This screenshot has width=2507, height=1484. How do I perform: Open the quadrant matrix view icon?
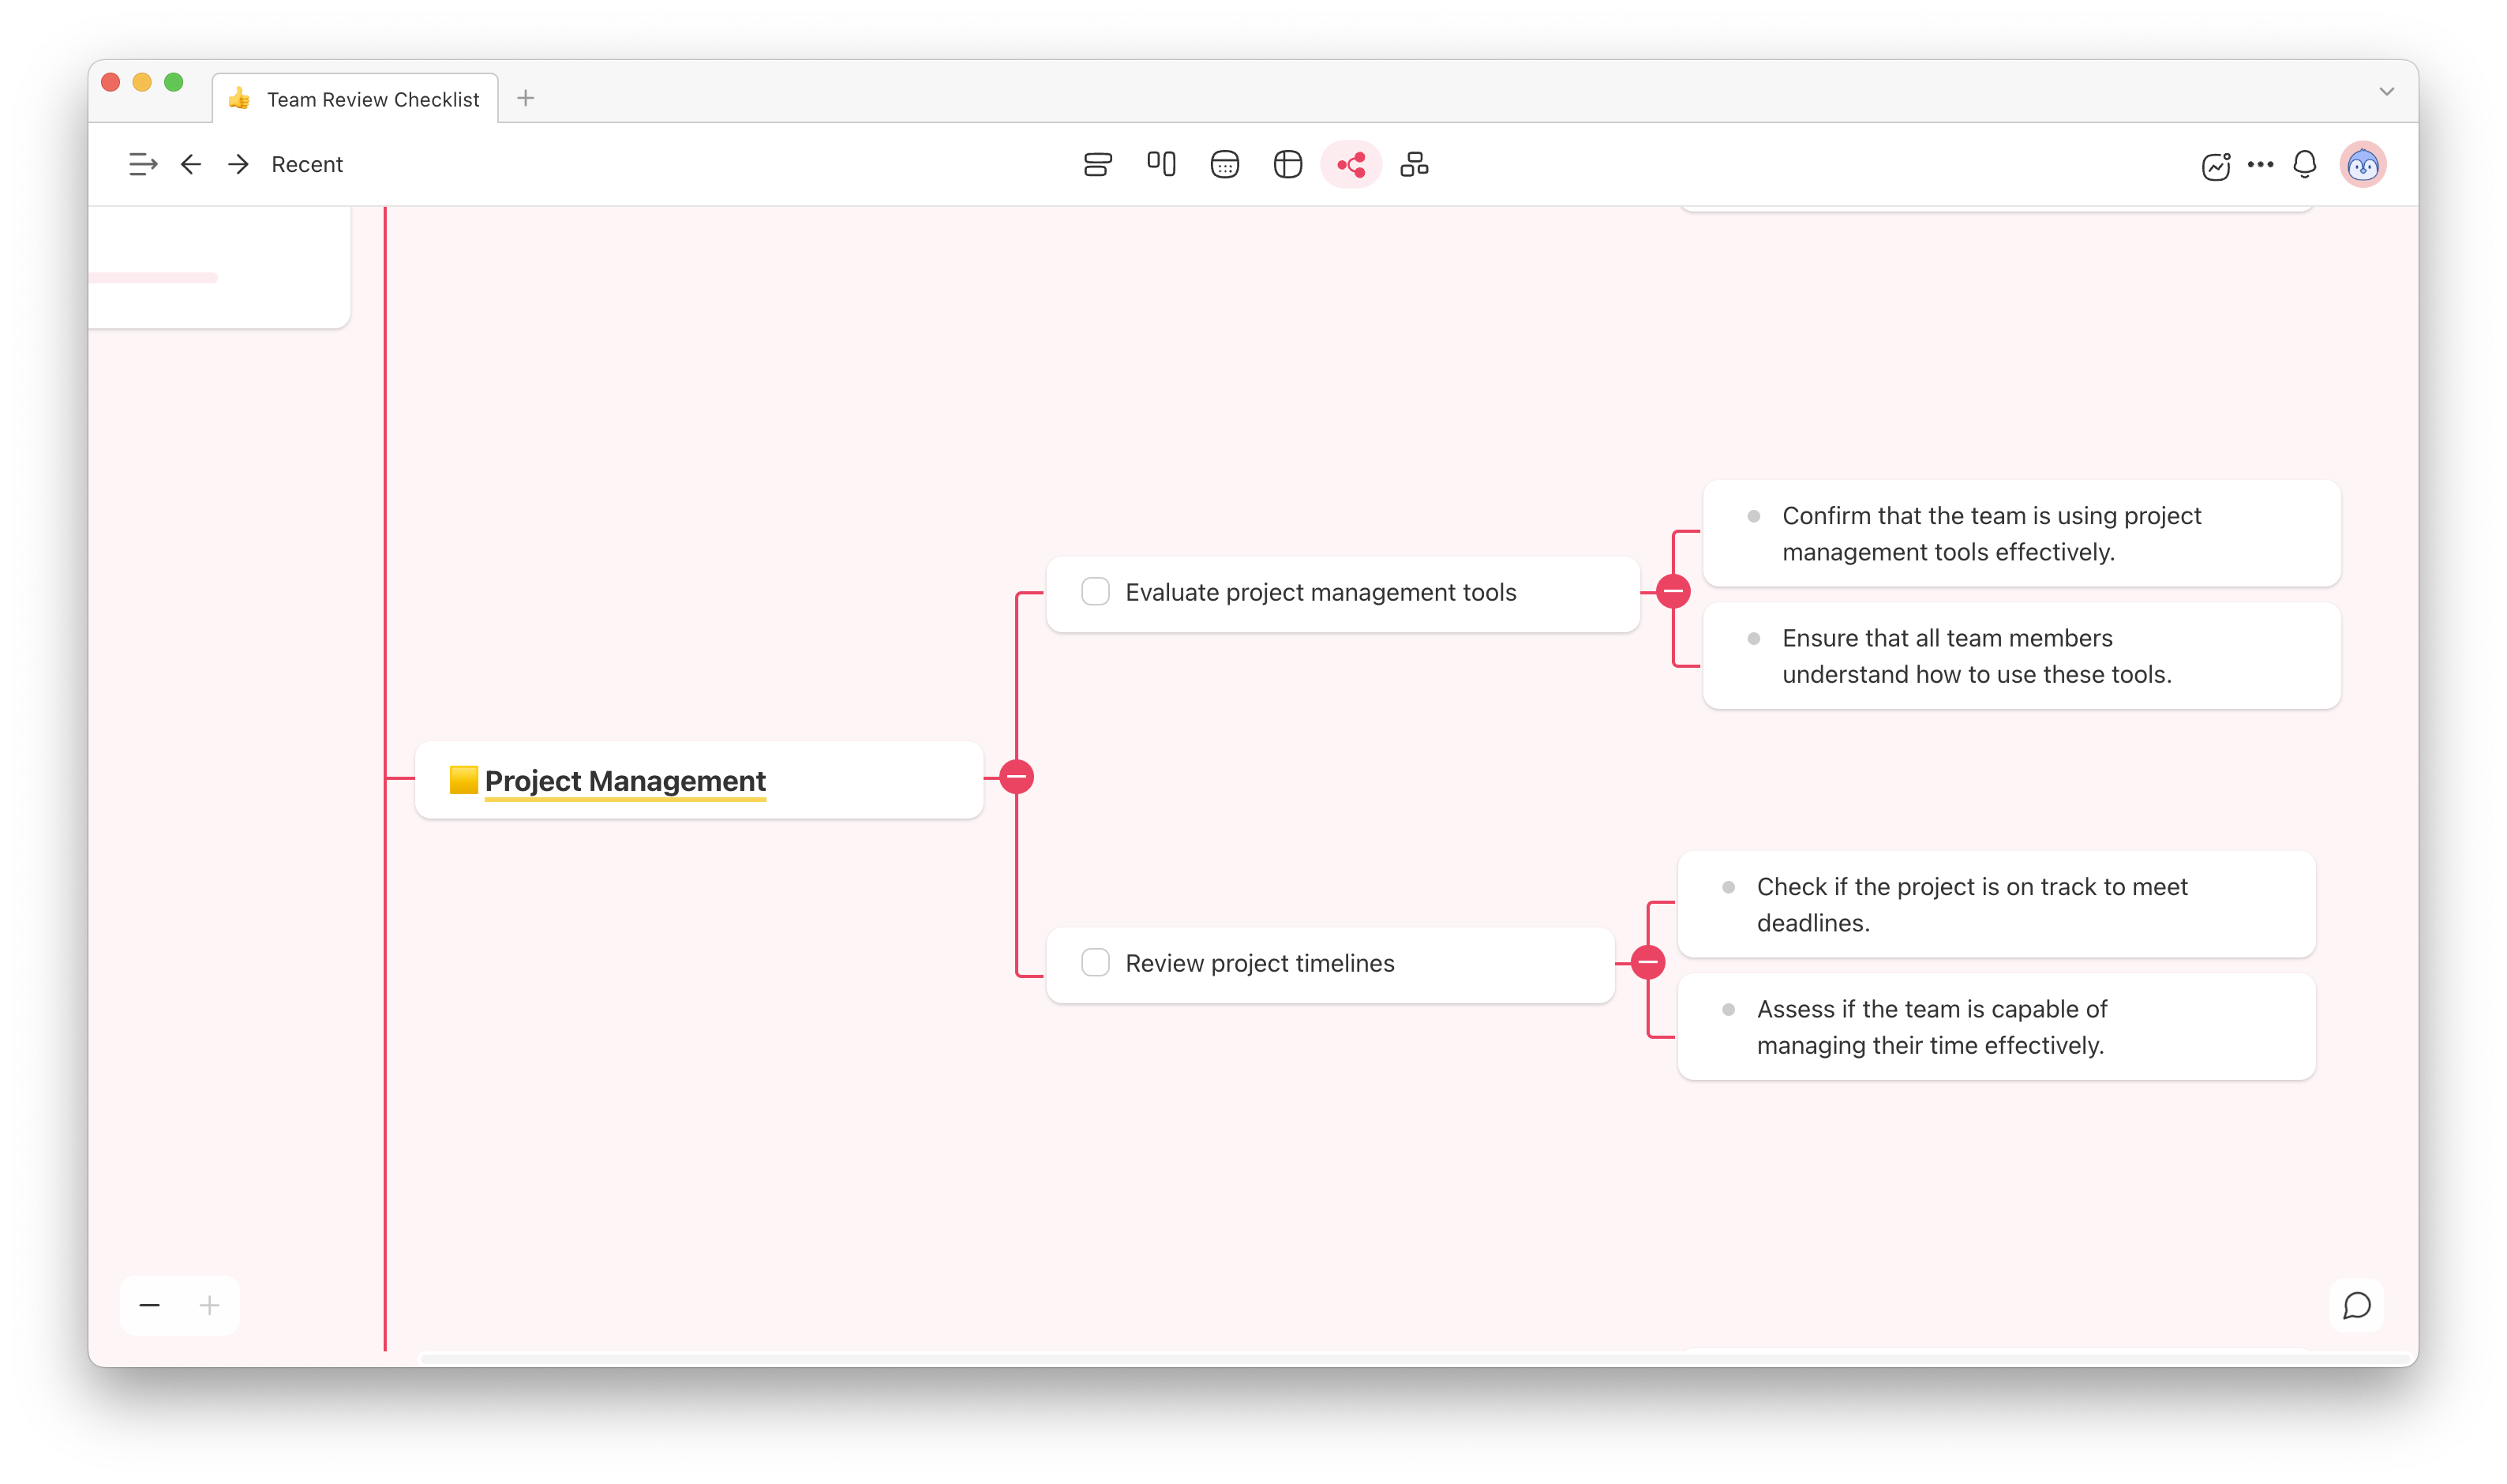tap(1288, 164)
